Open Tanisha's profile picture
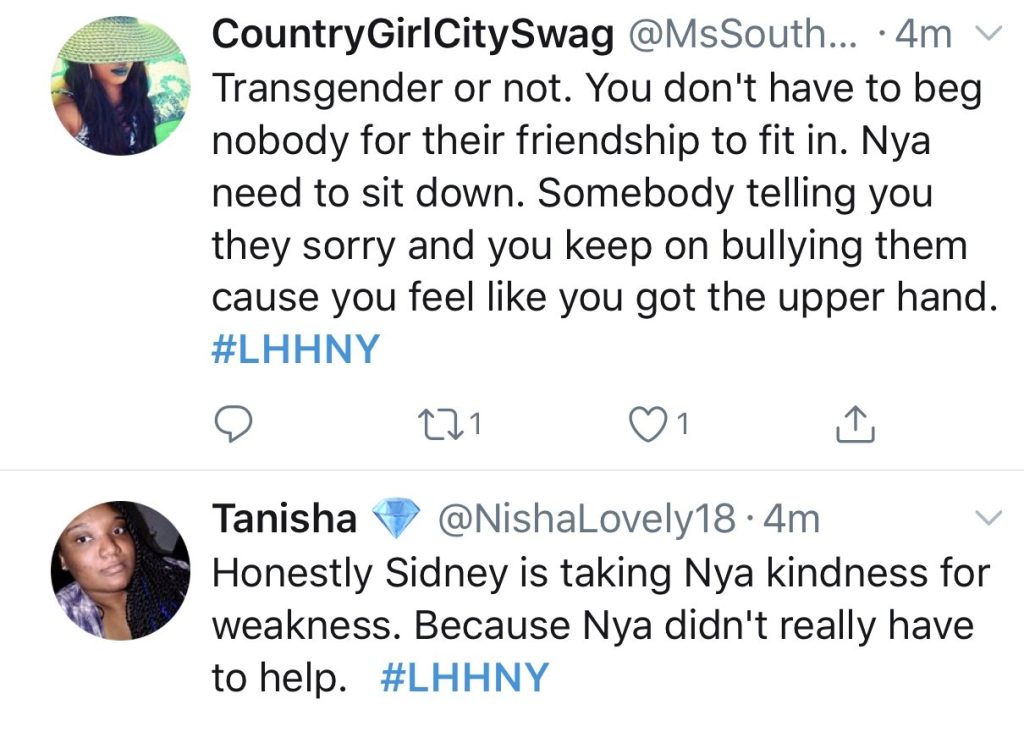This screenshot has width=1024, height=732. pyautogui.click(x=121, y=570)
